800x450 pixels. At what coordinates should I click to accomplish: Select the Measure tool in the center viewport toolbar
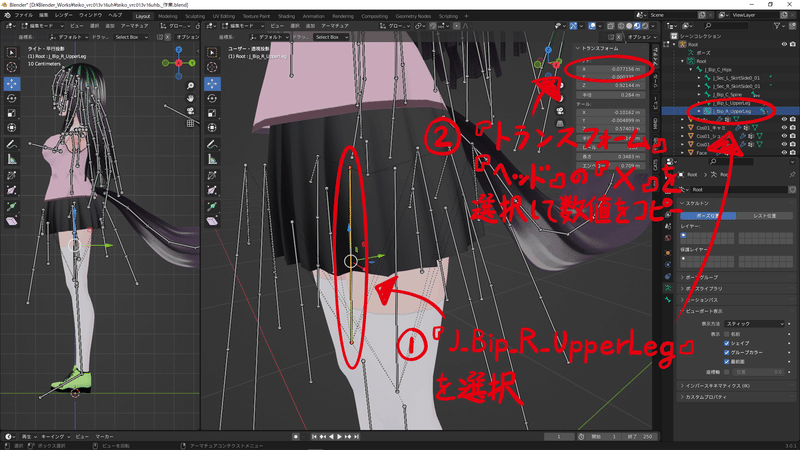(x=212, y=160)
